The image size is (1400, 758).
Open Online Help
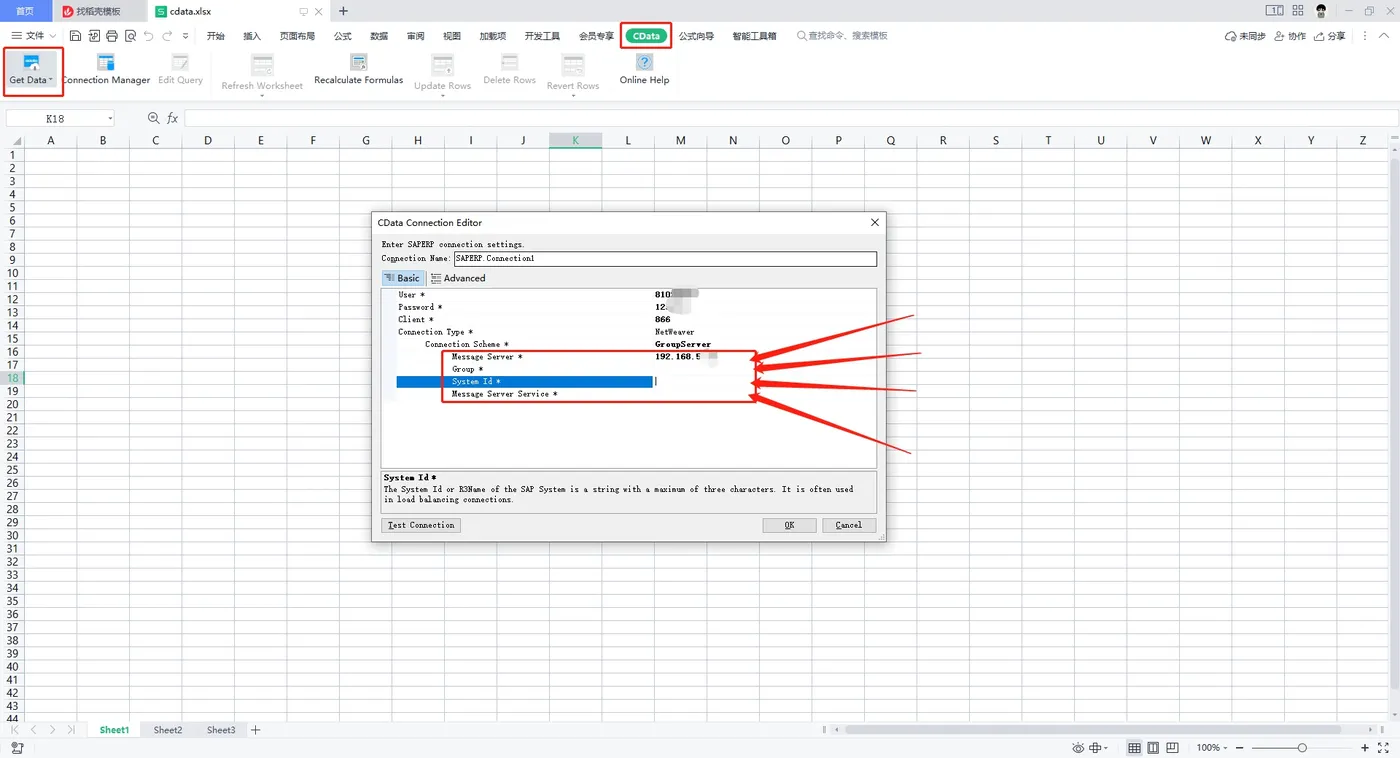coord(644,69)
